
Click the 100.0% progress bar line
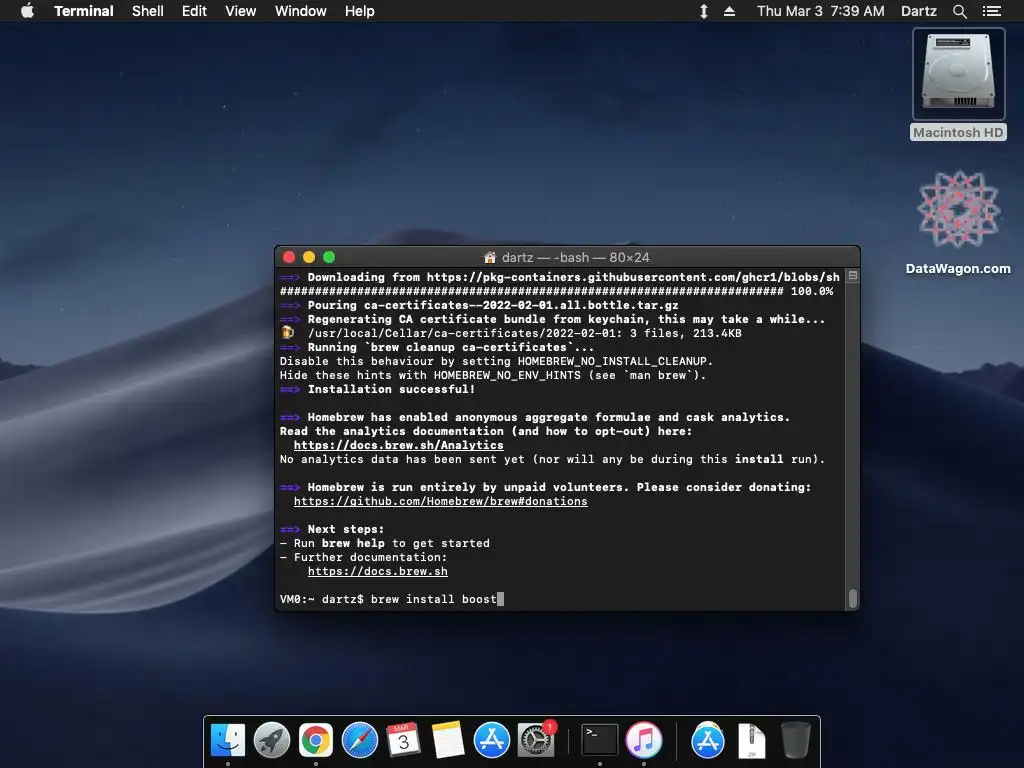point(556,291)
